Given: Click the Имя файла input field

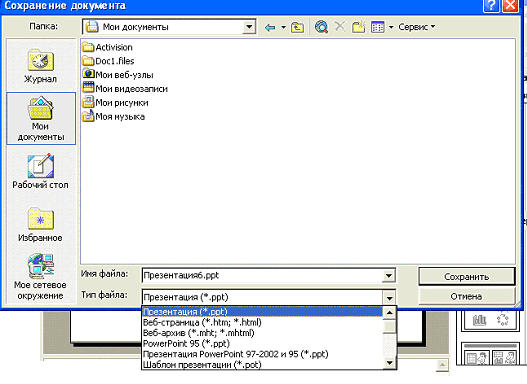Looking at the screenshot, I should tap(262, 276).
